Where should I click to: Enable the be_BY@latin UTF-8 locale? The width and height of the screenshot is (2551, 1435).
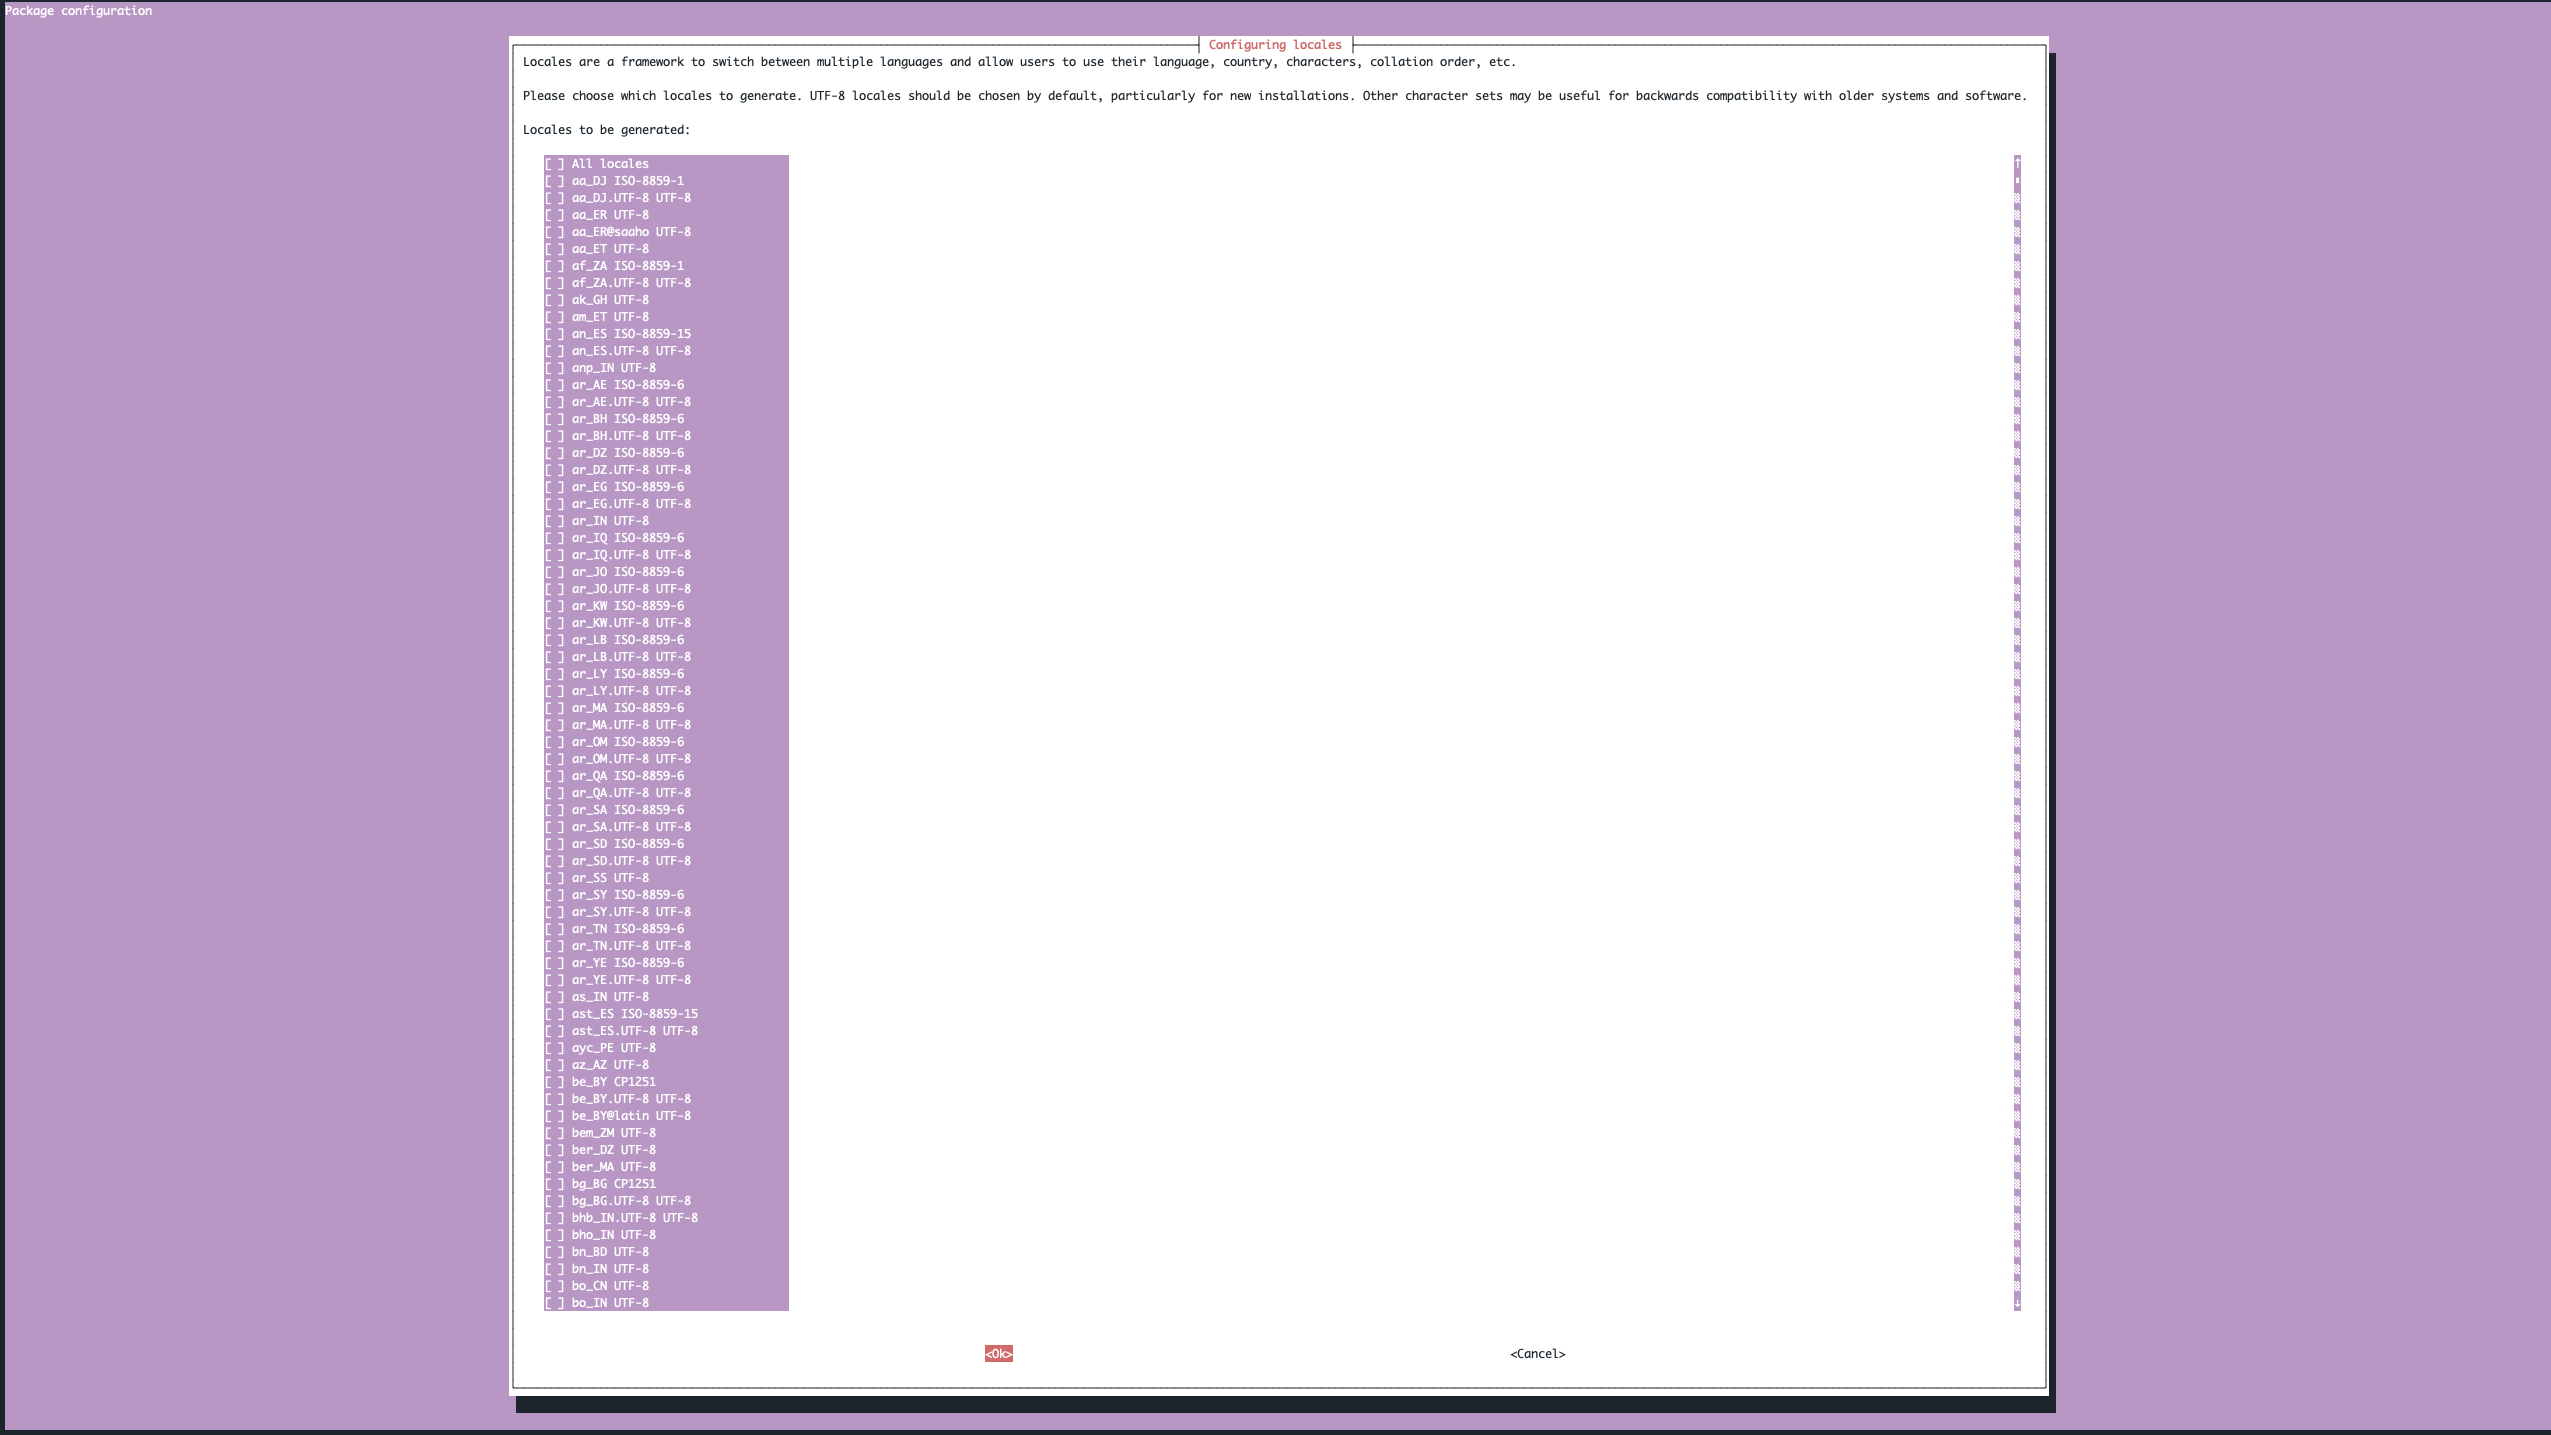tap(555, 1116)
